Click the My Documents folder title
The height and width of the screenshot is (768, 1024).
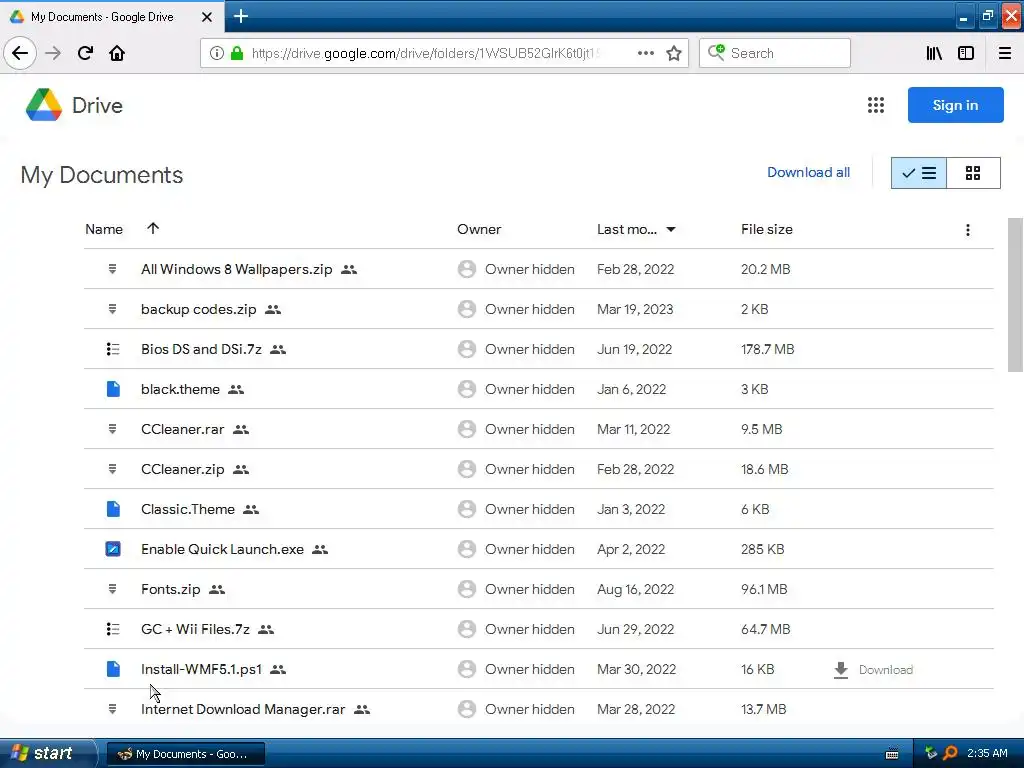(102, 175)
